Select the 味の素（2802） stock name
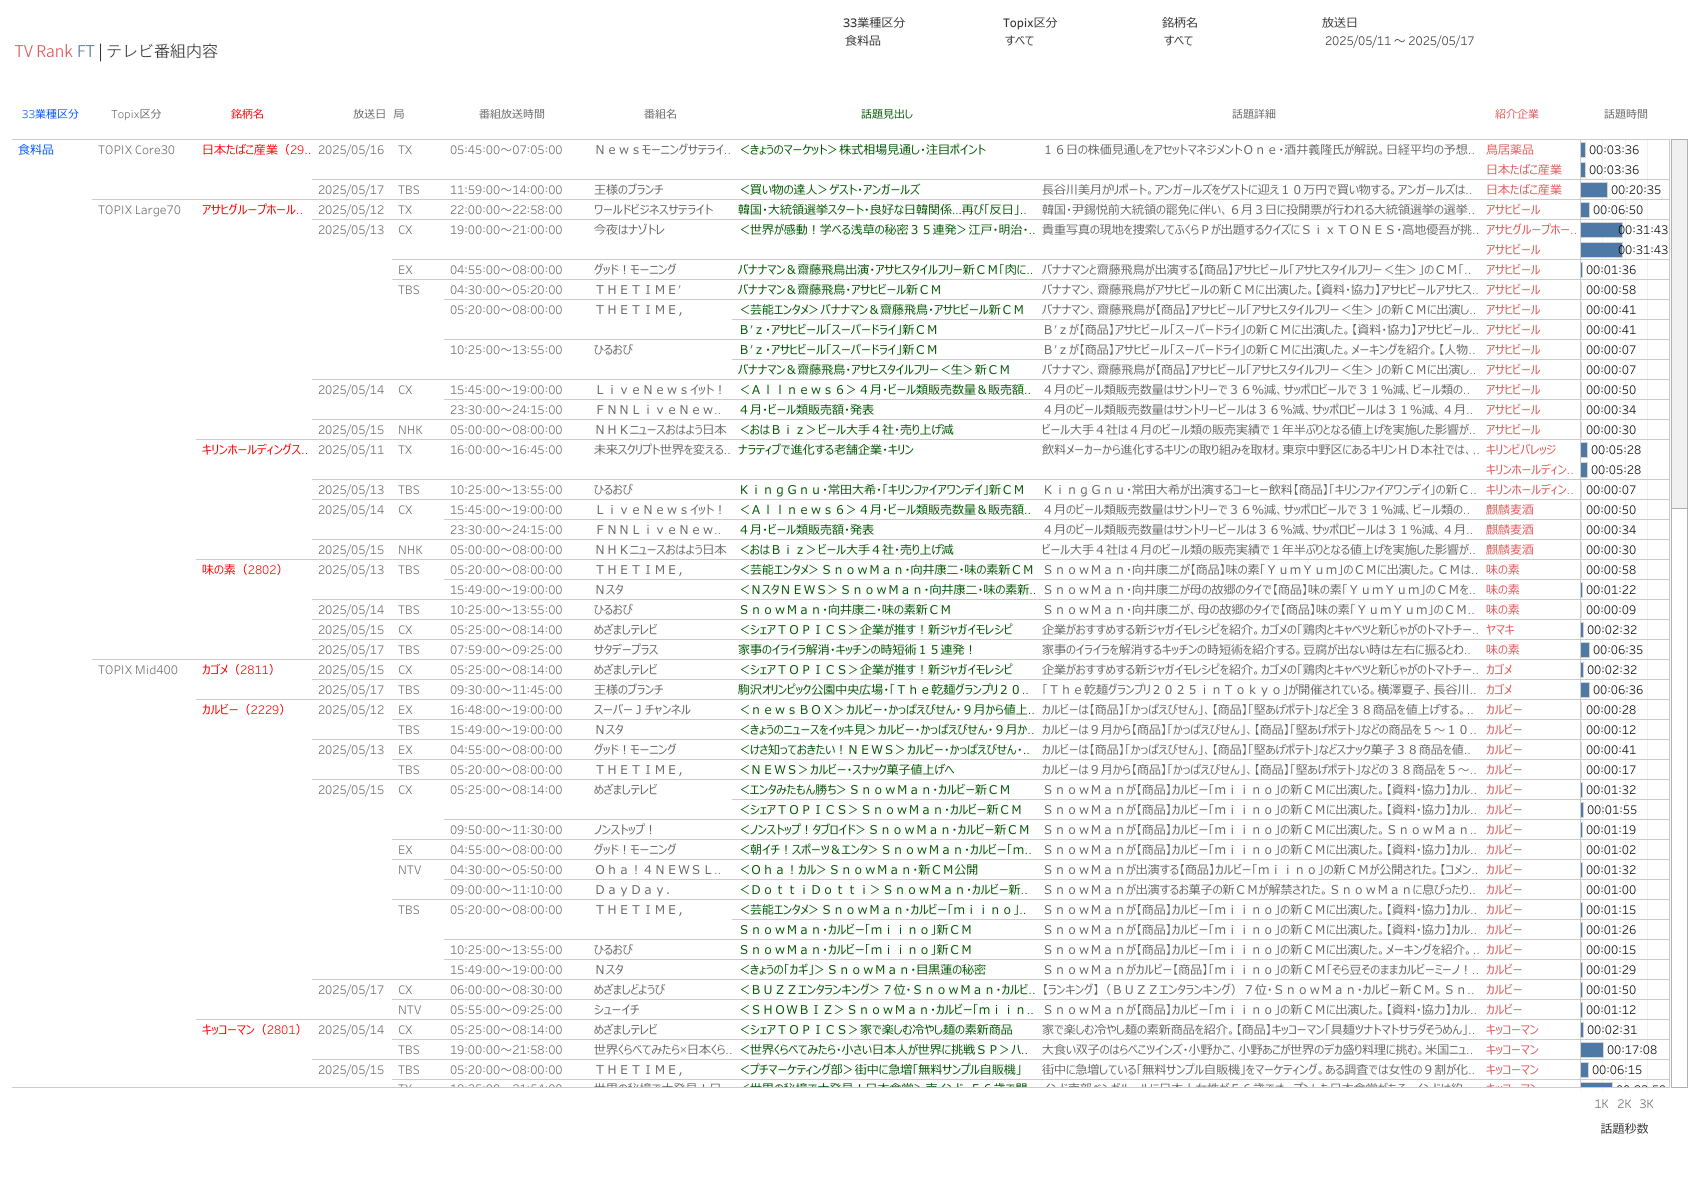The width and height of the screenshot is (1700, 1200). click(242, 570)
